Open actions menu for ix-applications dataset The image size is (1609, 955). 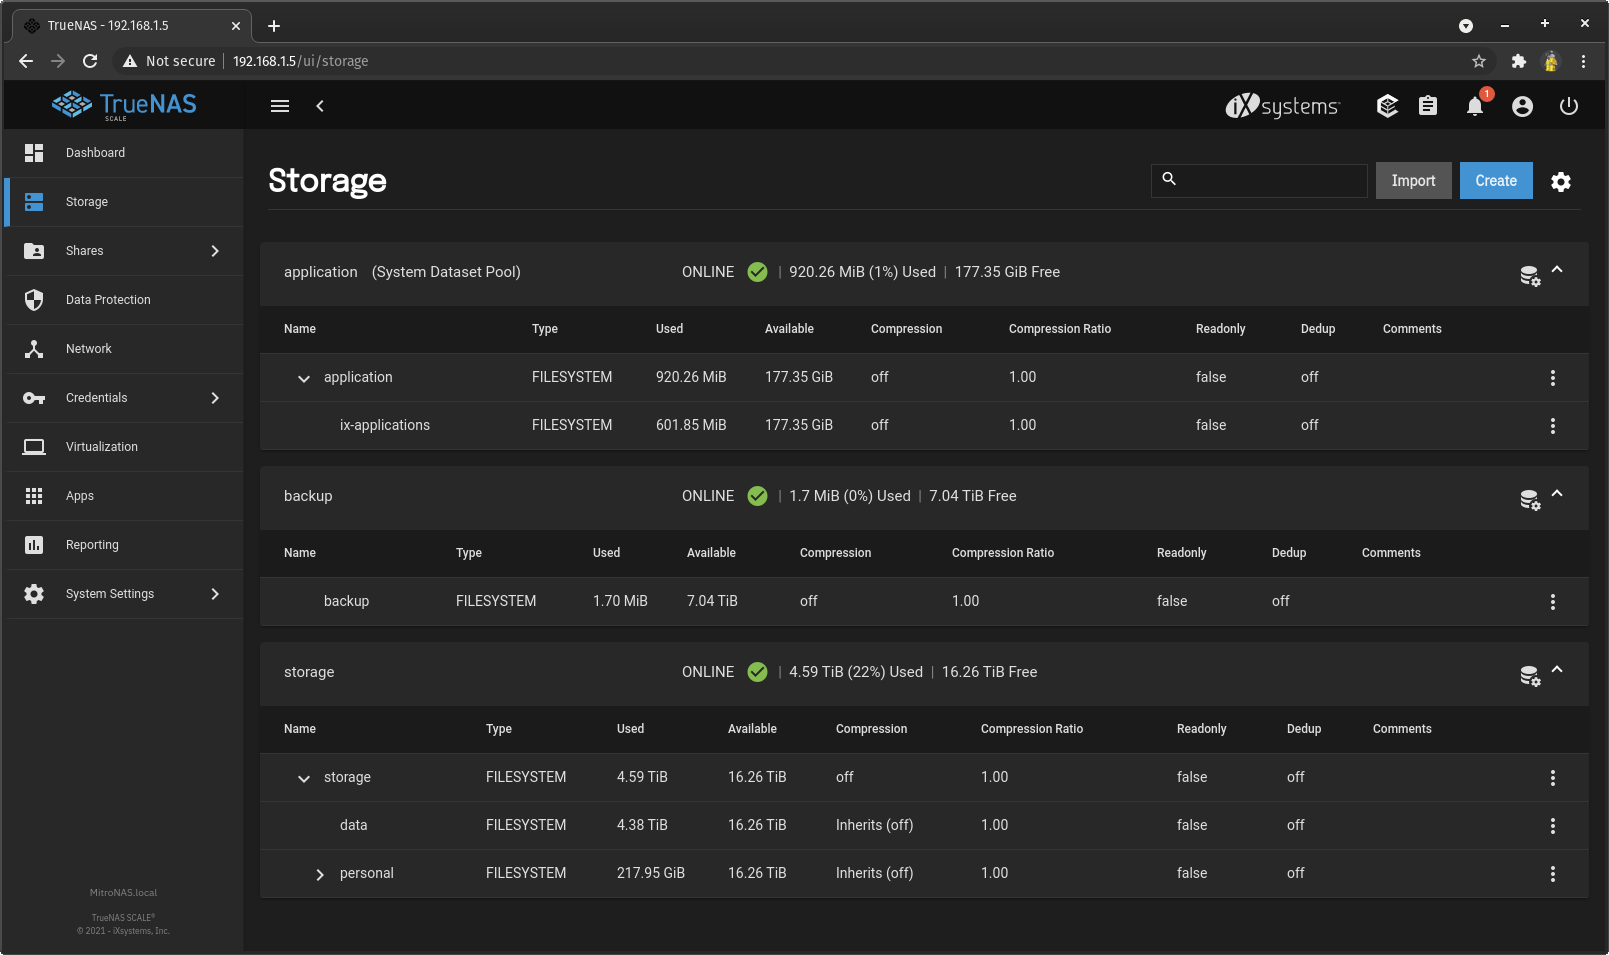pyautogui.click(x=1552, y=426)
